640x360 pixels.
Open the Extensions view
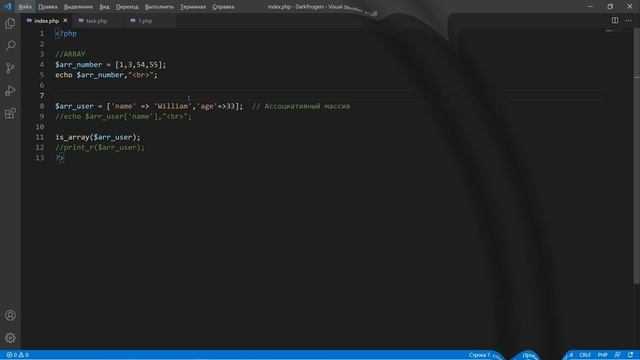pos(10,113)
